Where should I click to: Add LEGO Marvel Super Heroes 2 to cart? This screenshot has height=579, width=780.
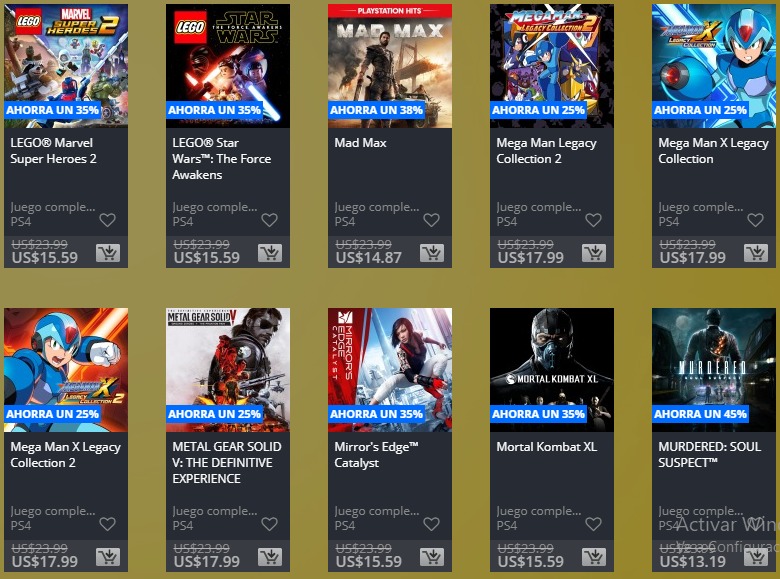point(108,253)
